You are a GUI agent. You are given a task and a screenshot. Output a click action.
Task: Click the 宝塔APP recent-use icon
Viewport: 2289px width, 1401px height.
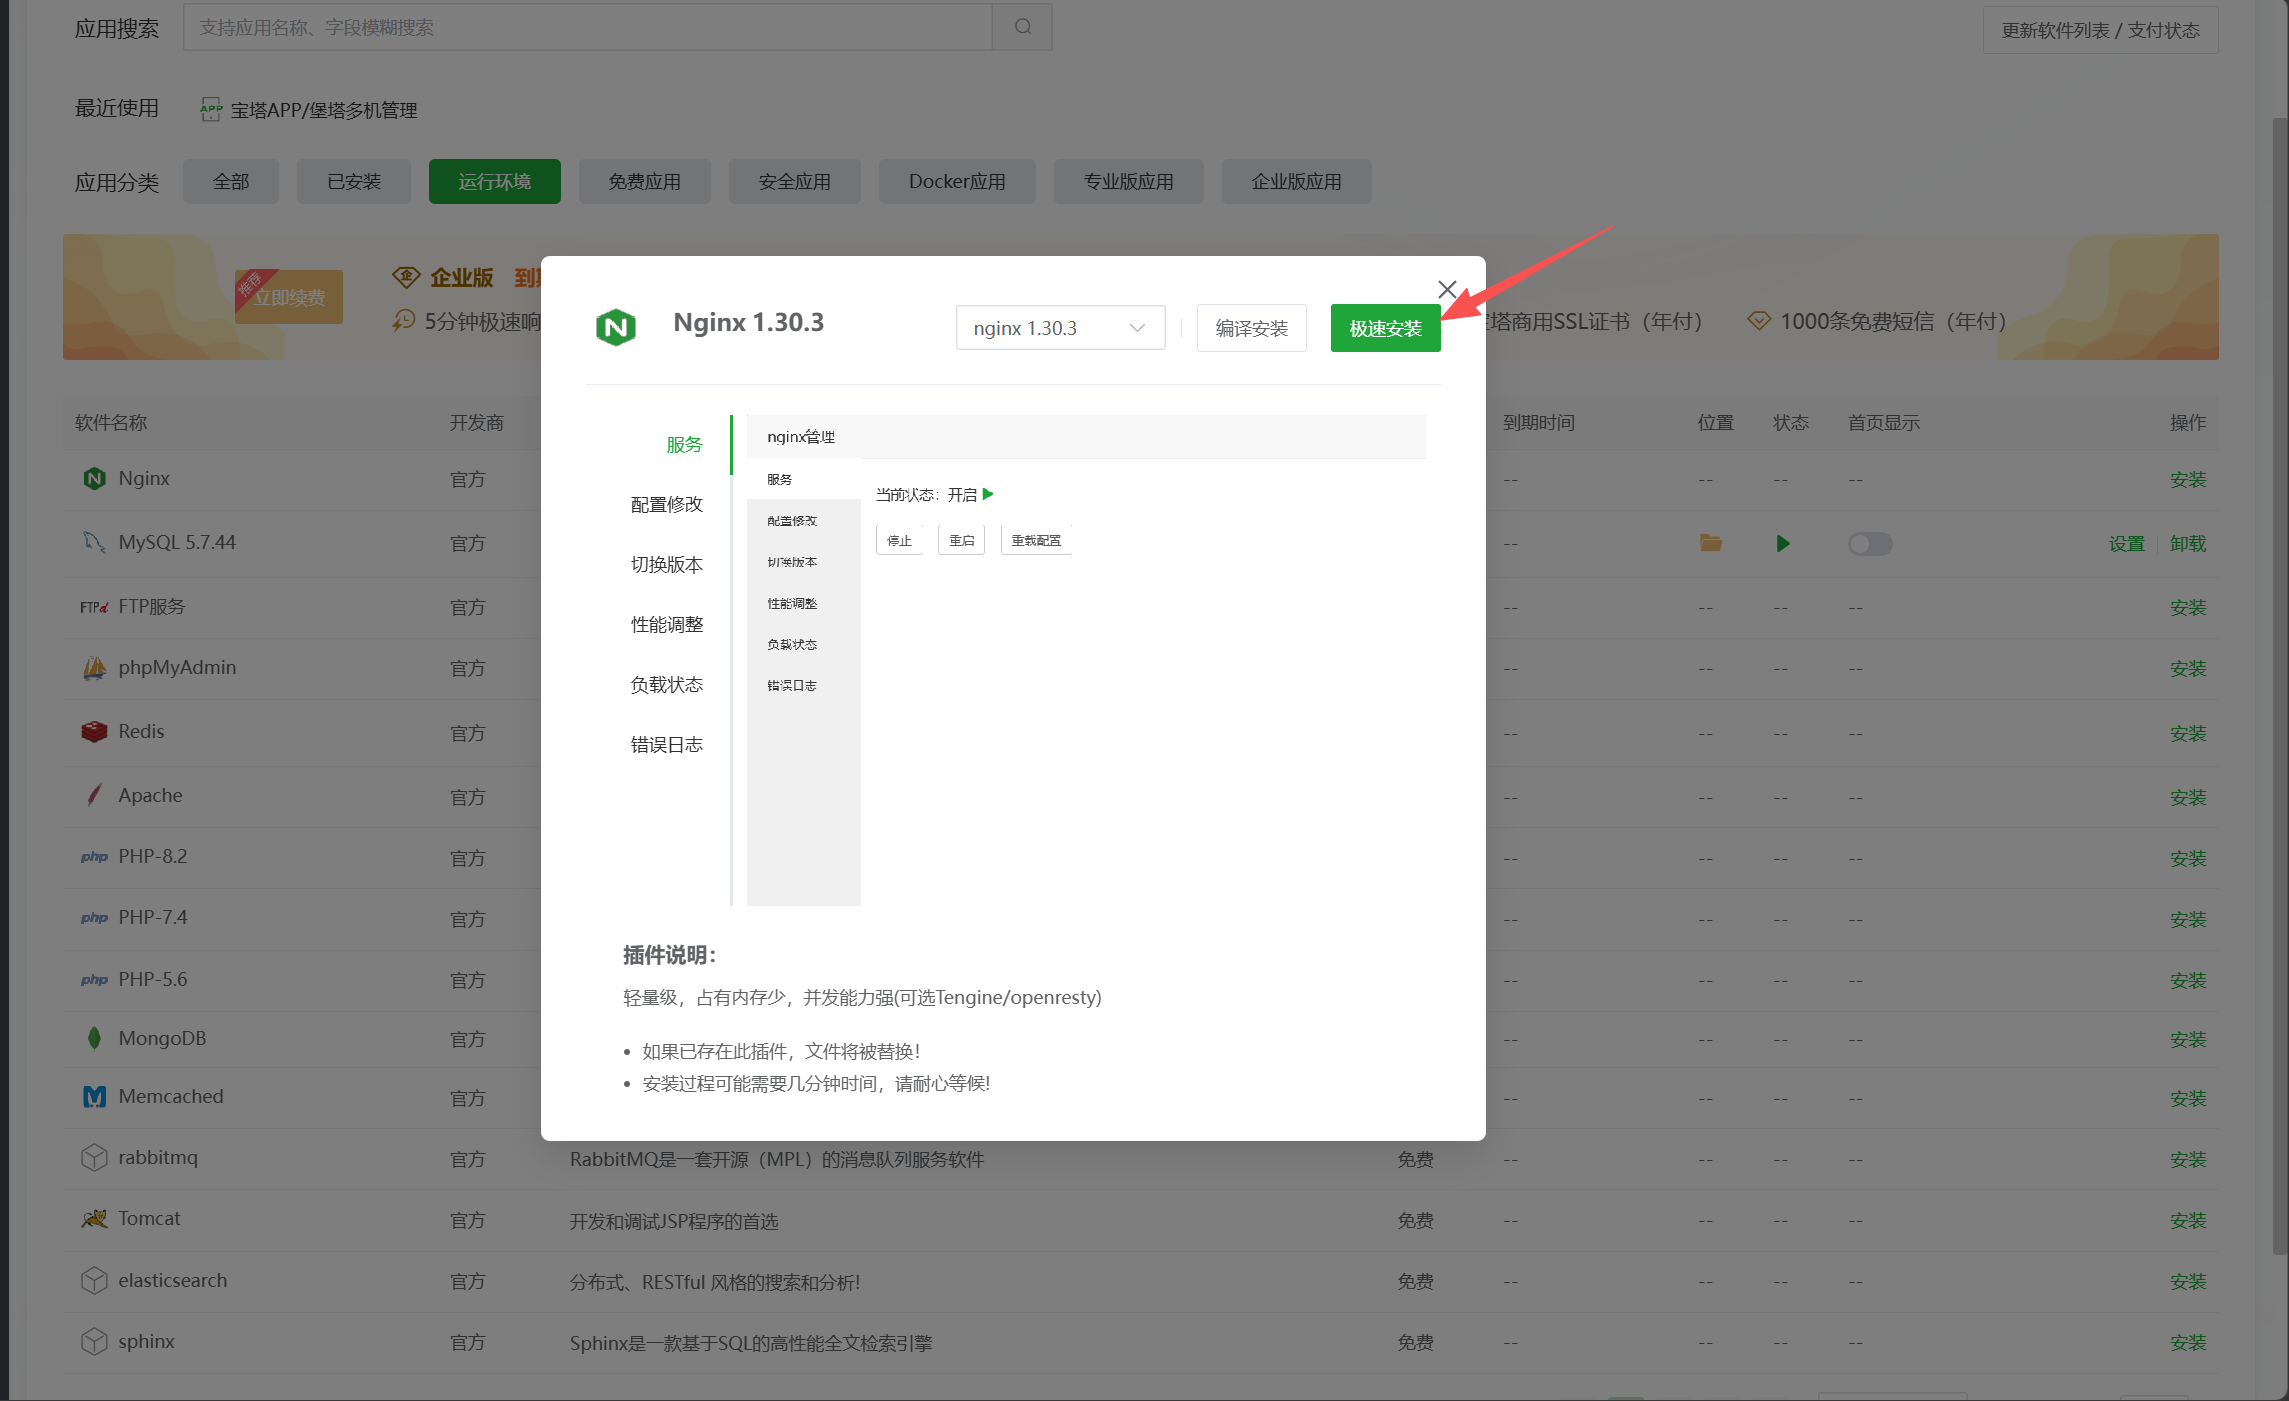210,110
